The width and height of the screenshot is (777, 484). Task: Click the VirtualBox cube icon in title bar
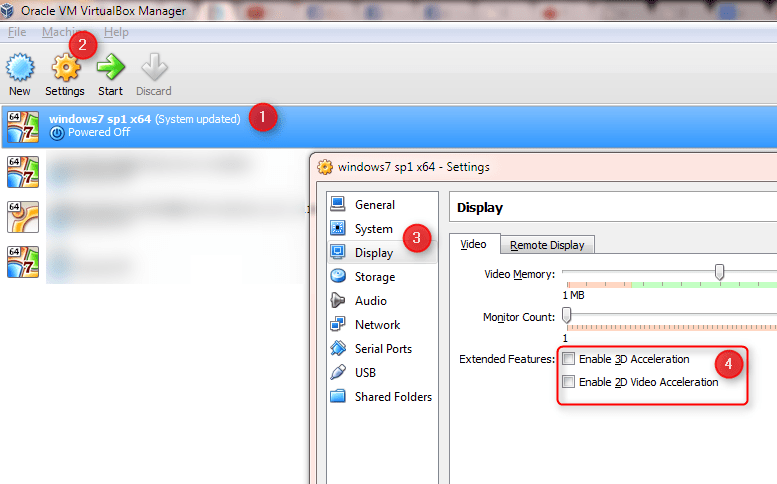(7, 10)
